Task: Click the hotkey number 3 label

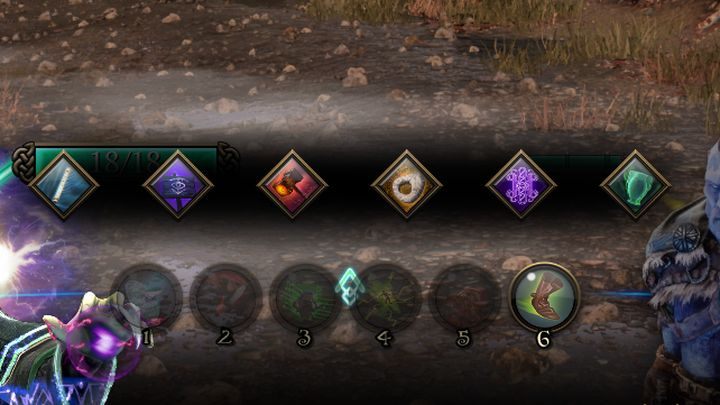Action: (304, 339)
